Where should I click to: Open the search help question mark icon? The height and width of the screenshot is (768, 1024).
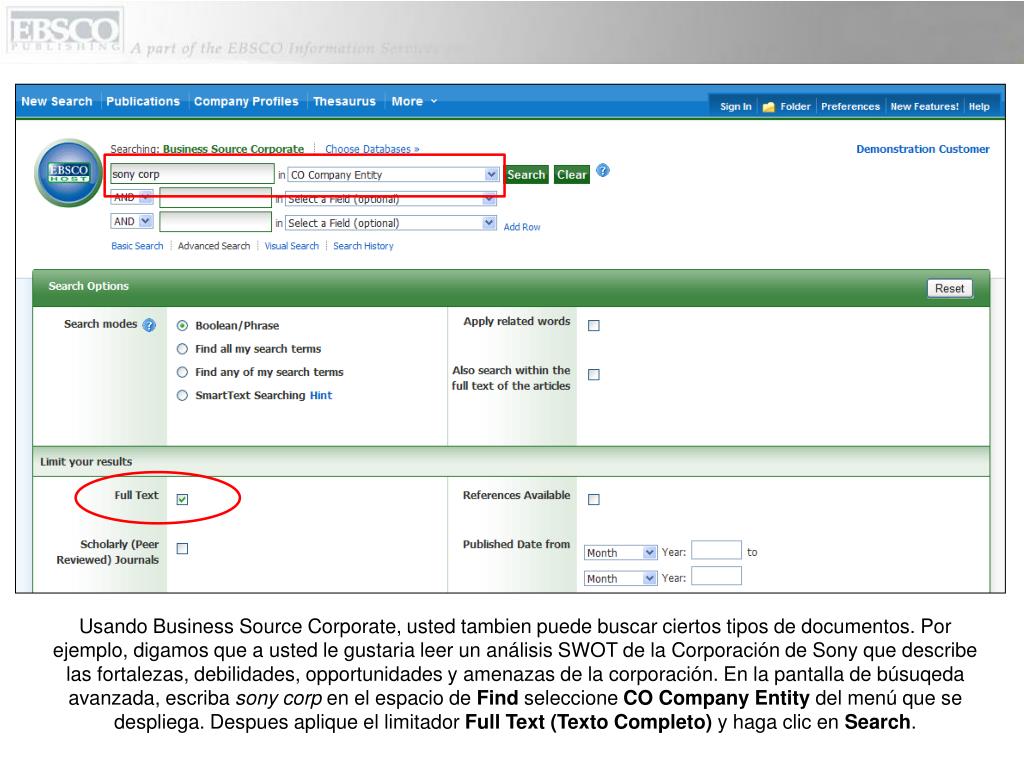click(x=603, y=170)
